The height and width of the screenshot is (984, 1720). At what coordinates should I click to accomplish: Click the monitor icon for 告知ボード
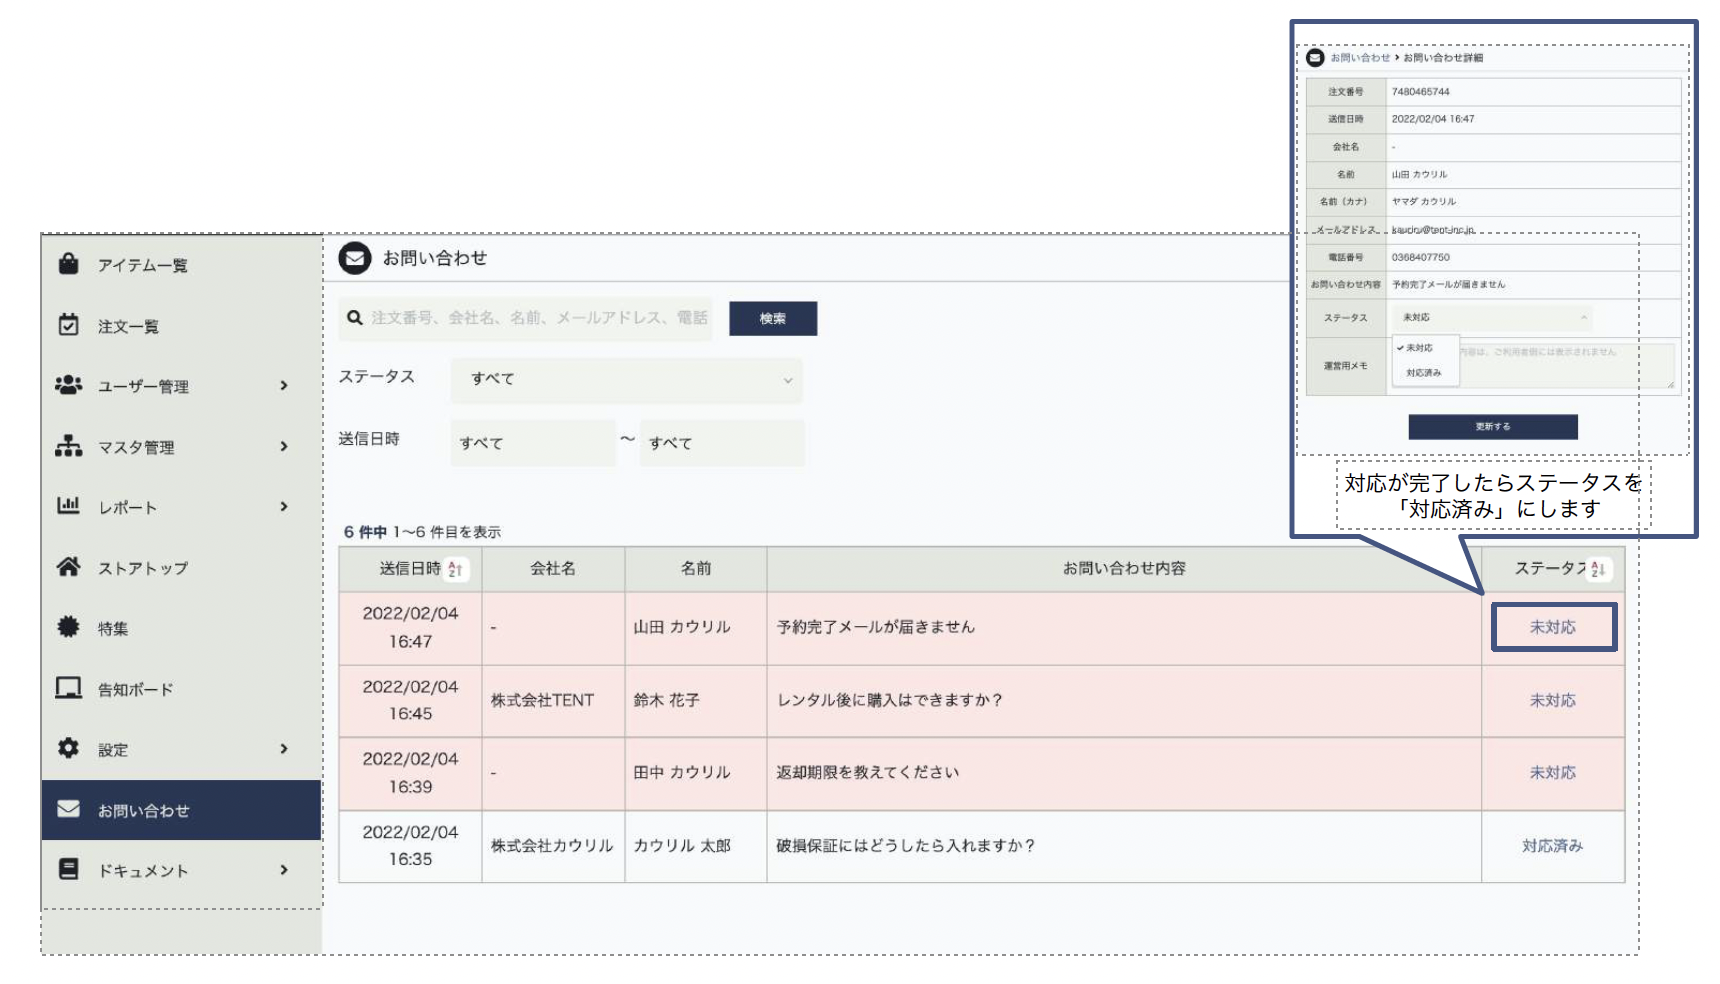68,688
